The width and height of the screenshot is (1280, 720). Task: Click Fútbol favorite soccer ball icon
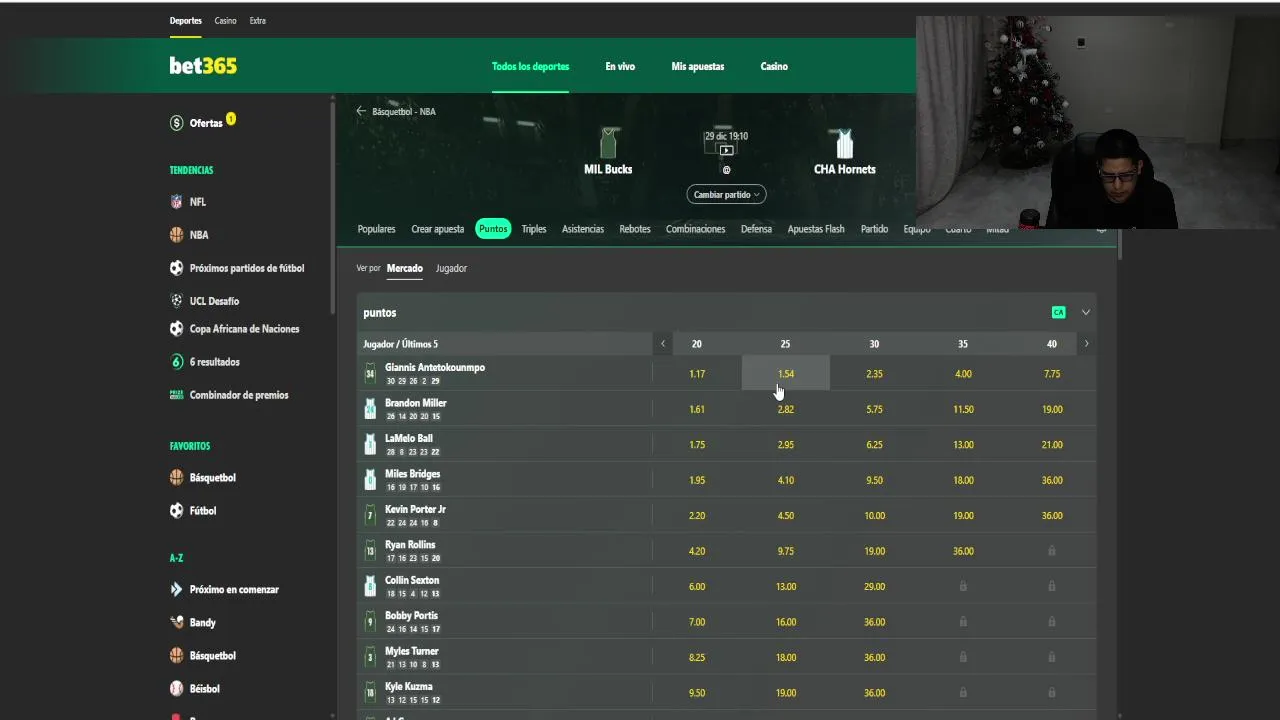[x=177, y=511]
